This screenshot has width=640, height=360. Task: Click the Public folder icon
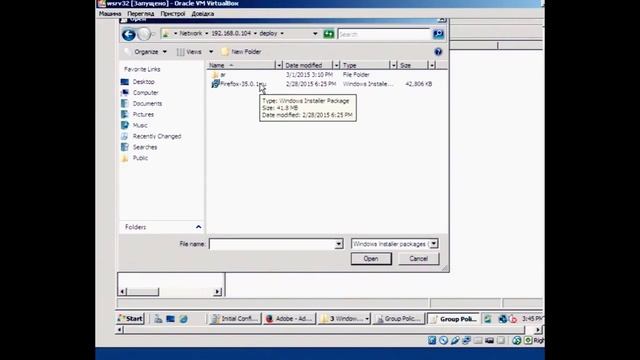pos(125,158)
